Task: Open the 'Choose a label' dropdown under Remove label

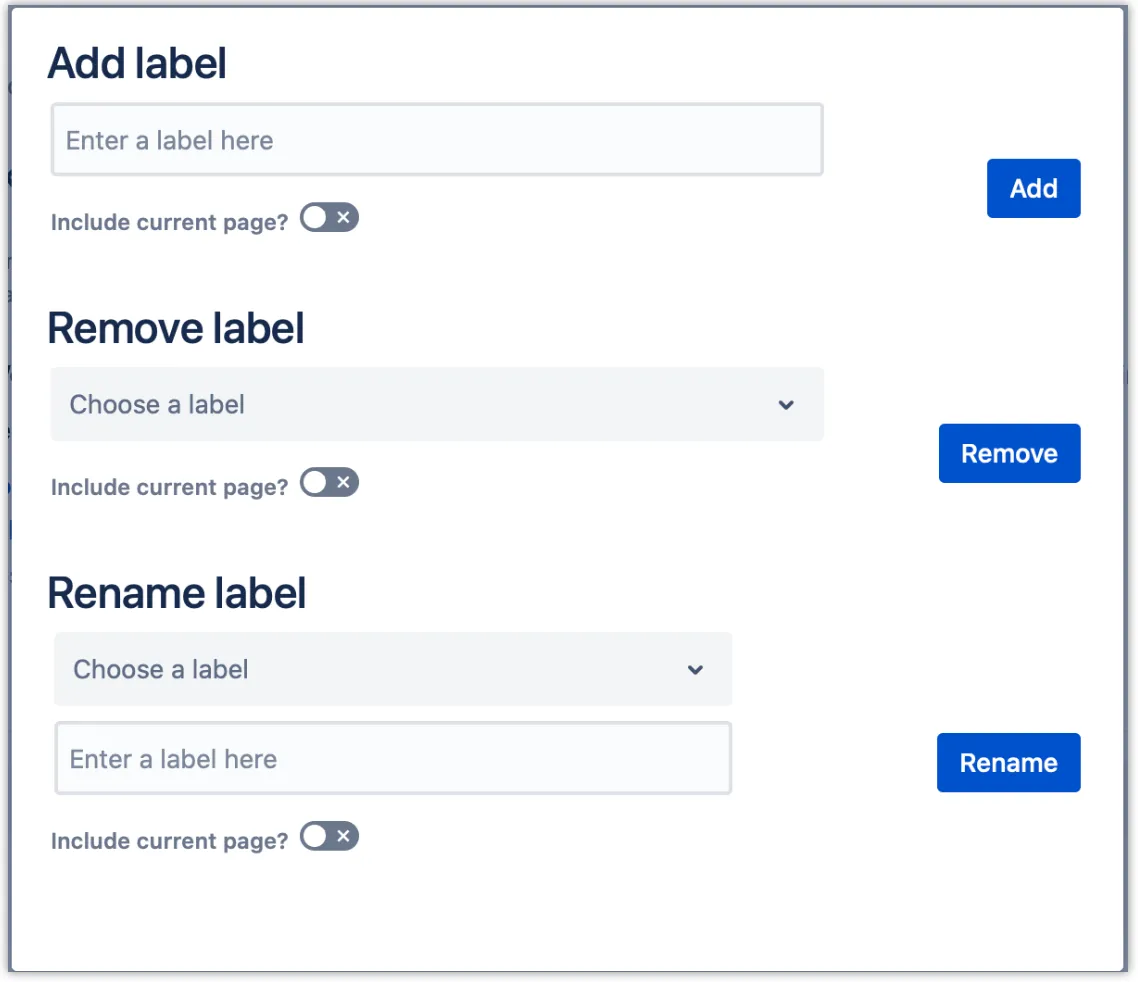Action: [437, 404]
